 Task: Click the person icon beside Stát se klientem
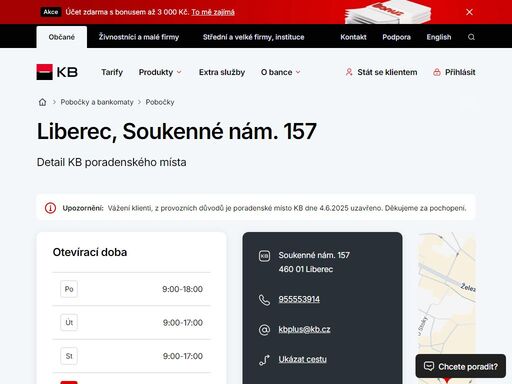tap(349, 72)
